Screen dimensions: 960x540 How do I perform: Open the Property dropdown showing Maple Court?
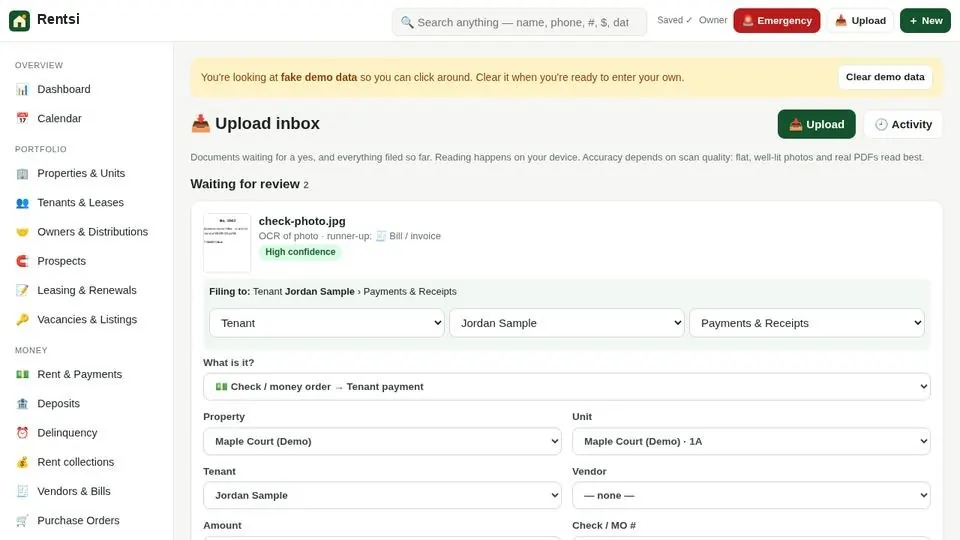(x=382, y=441)
